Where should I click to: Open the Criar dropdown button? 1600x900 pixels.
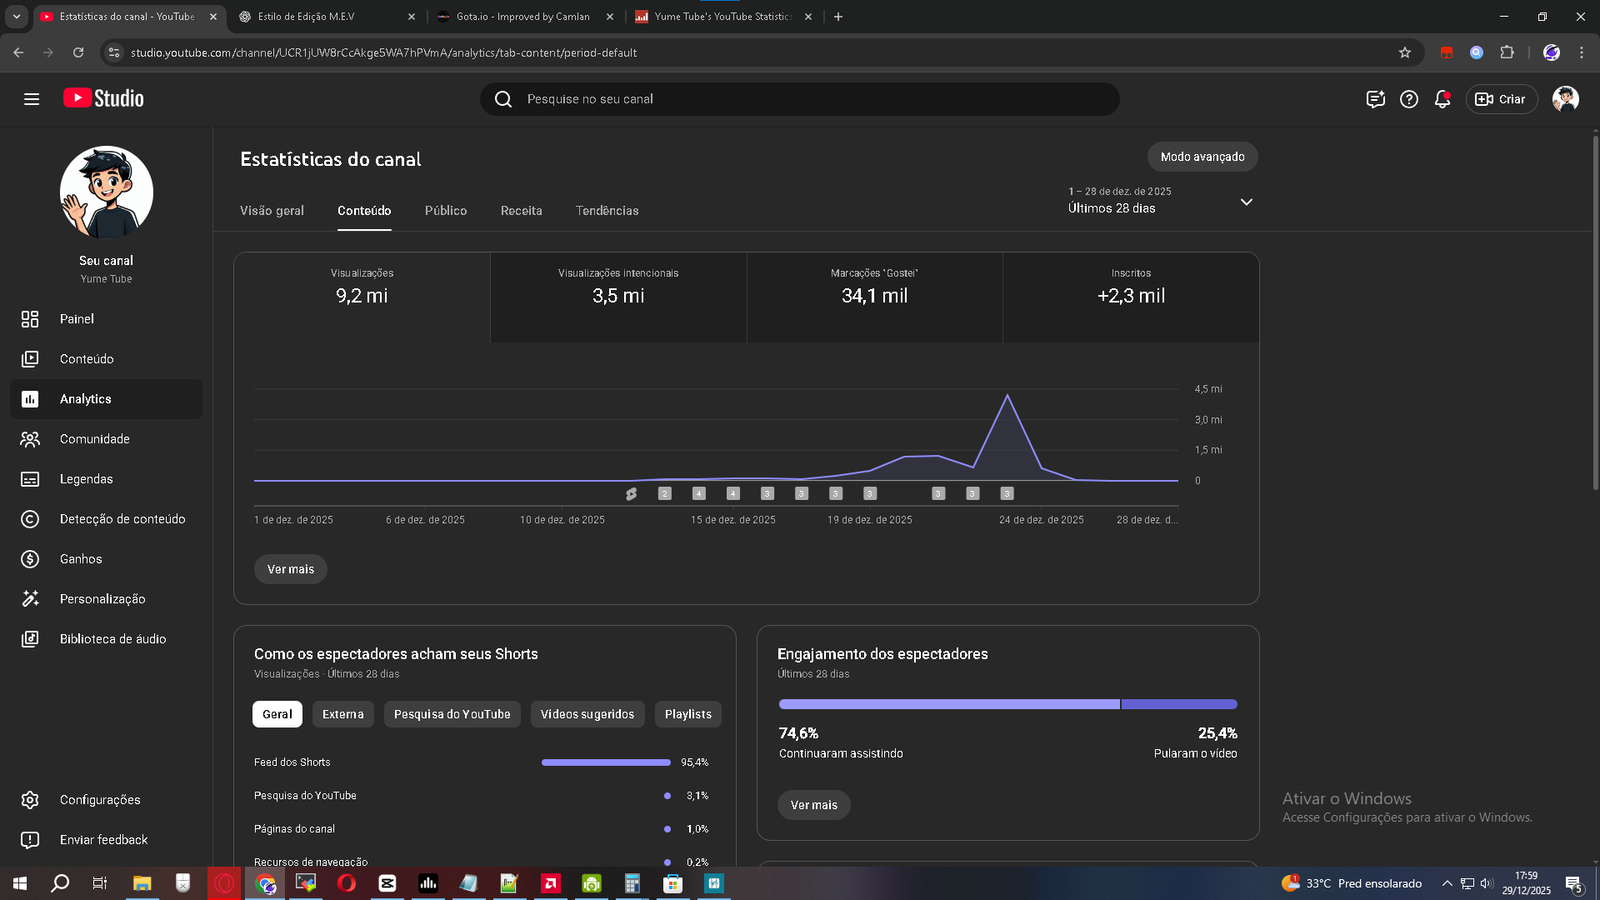1501,99
